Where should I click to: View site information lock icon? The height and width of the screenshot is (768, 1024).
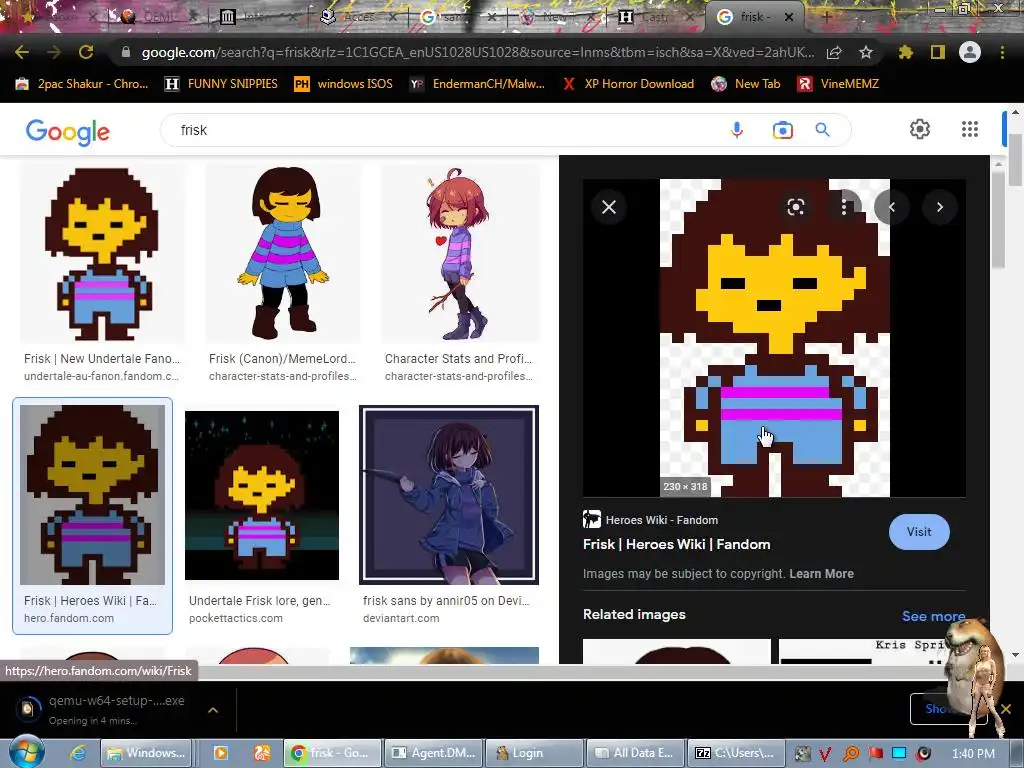pyautogui.click(x=126, y=52)
